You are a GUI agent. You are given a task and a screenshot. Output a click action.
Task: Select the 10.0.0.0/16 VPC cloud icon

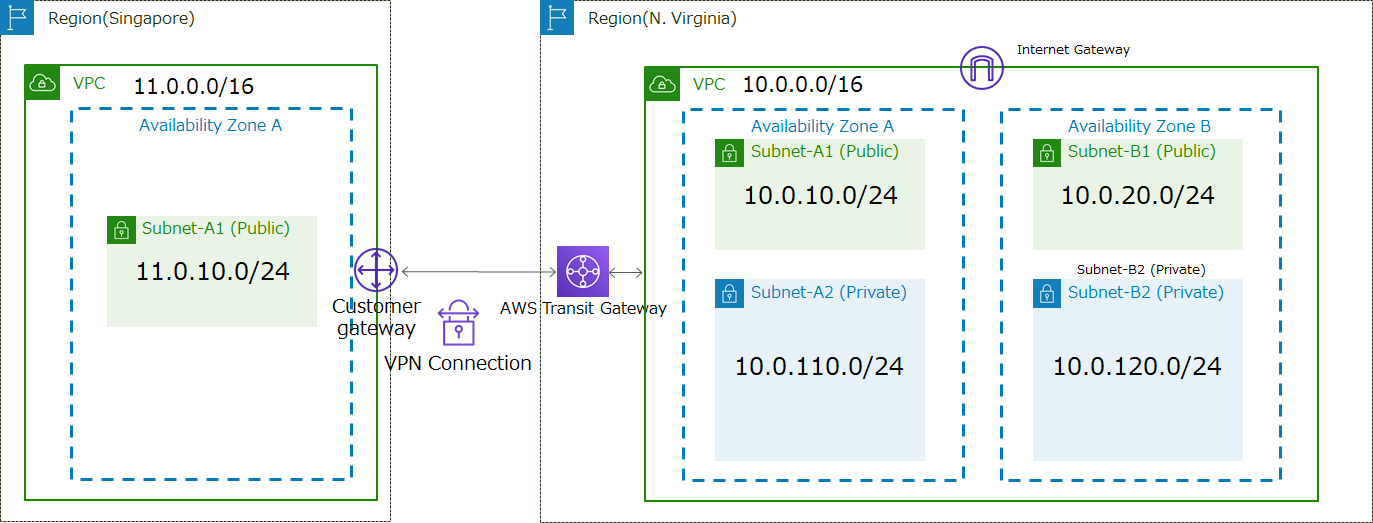point(662,84)
